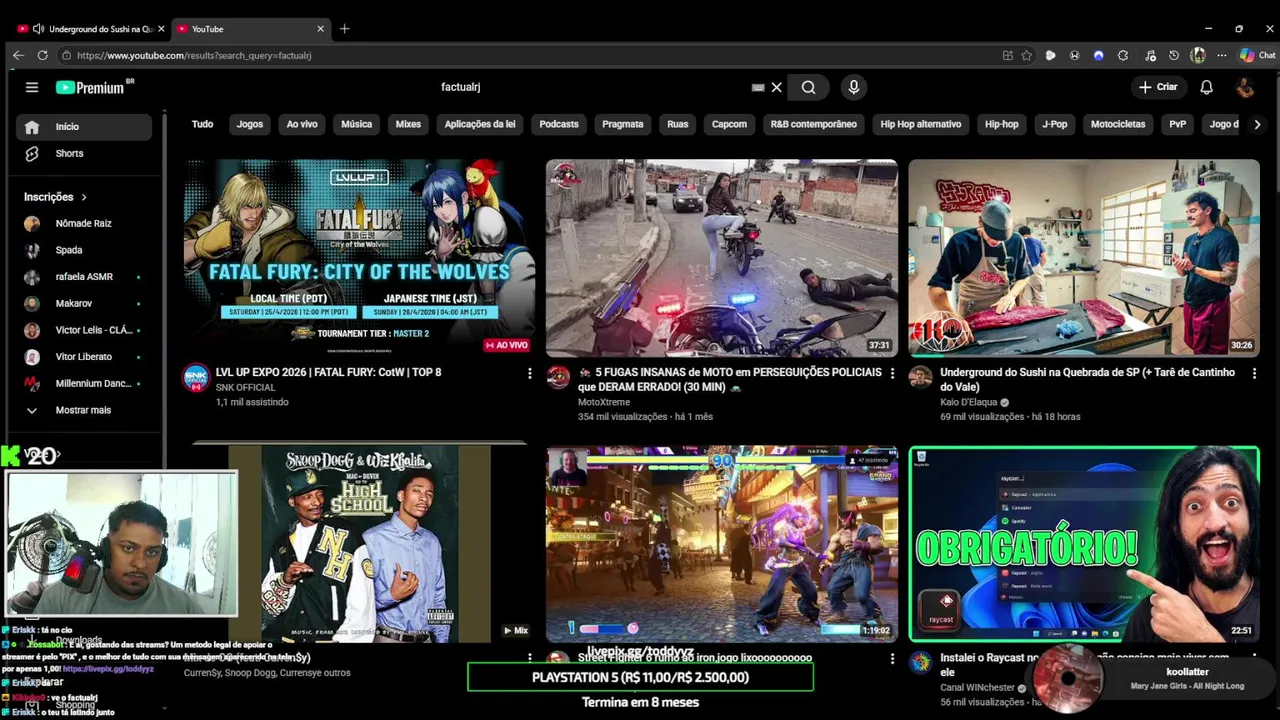Image resolution: width=1280 pixels, height=720 pixels.
Task: Switch to the Underground do Sushi tab
Action: coord(90,29)
